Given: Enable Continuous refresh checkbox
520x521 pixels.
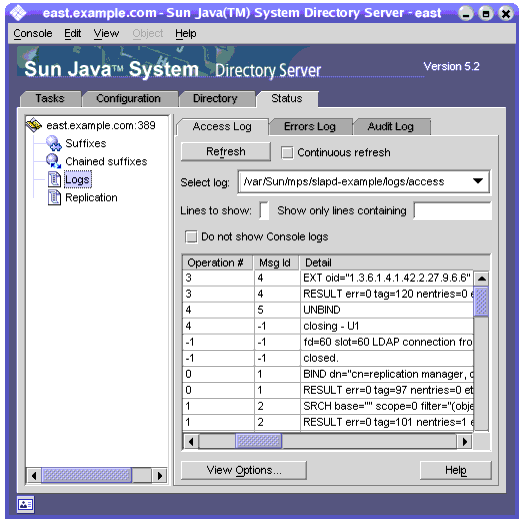Looking at the screenshot, I should tap(287, 153).
